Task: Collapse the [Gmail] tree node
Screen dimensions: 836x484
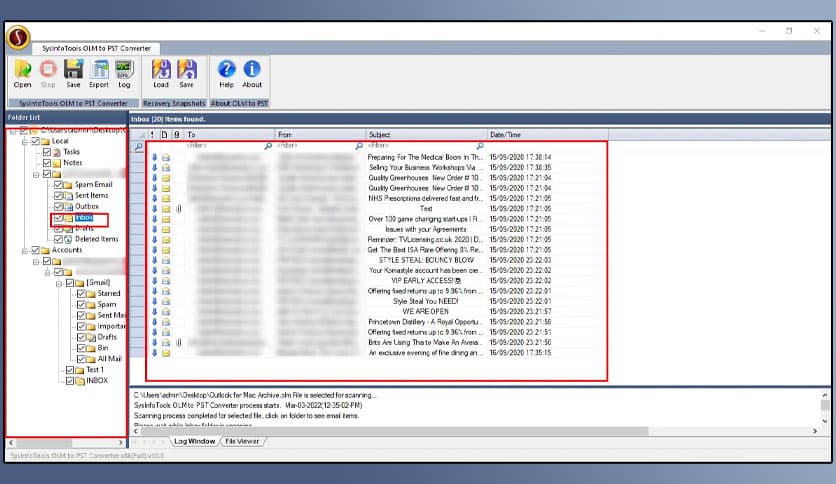Action: click(59, 284)
